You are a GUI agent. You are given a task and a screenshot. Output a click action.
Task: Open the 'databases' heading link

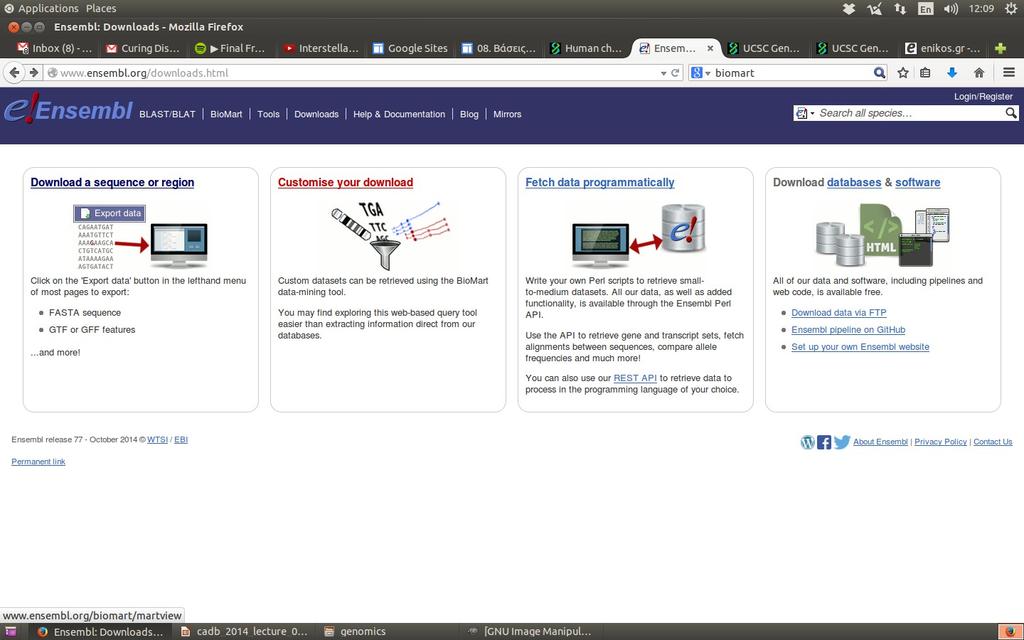coord(854,182)
